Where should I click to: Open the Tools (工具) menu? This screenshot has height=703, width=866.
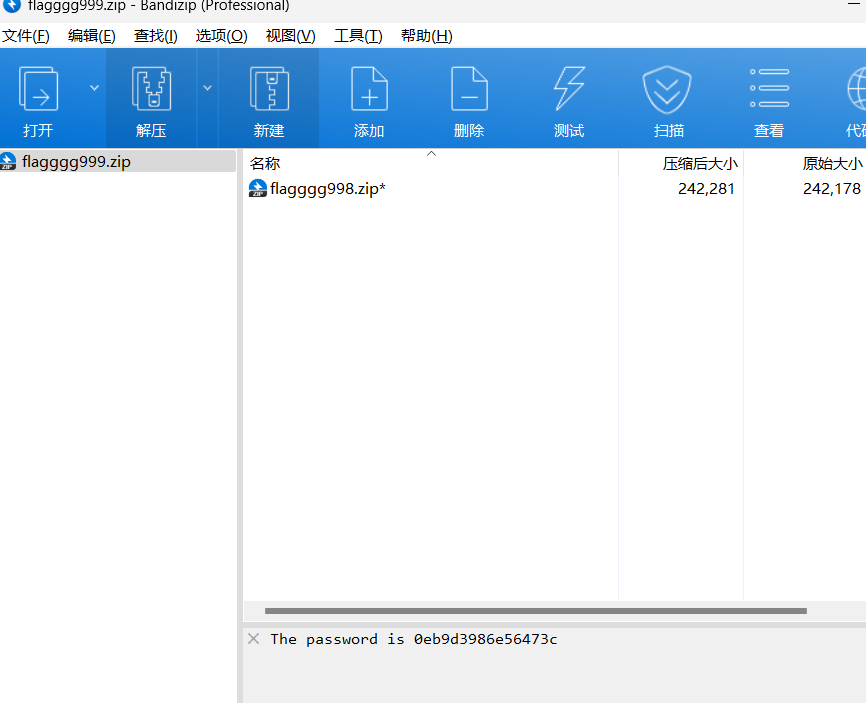[358, 36]
